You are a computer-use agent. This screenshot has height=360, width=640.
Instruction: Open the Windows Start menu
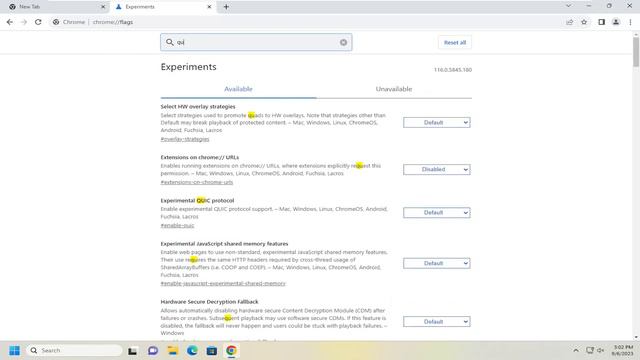14,351
